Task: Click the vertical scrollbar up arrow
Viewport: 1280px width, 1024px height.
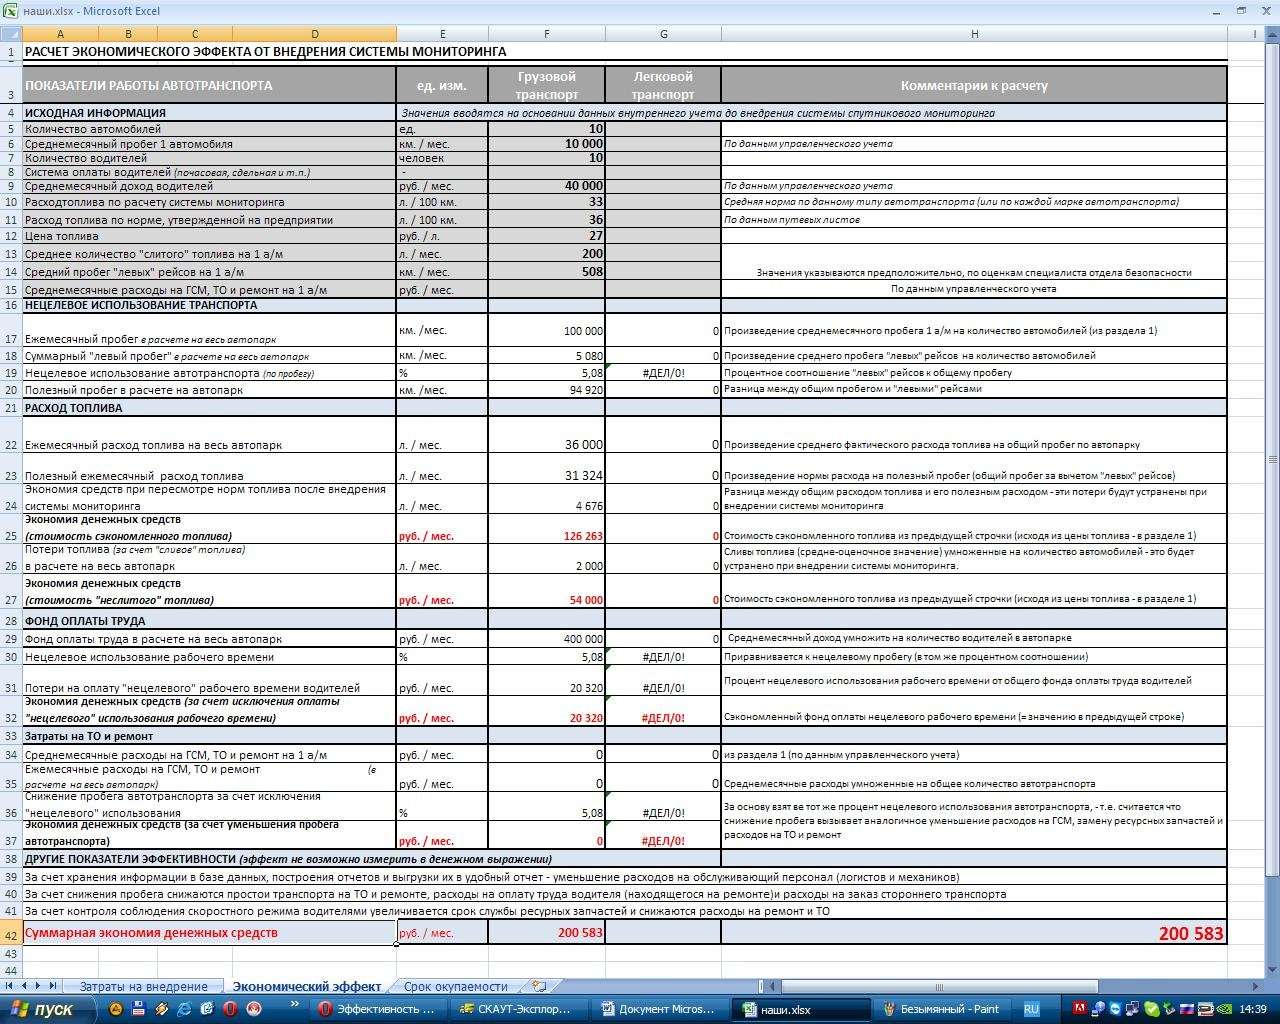Action: pos(1272,35)
